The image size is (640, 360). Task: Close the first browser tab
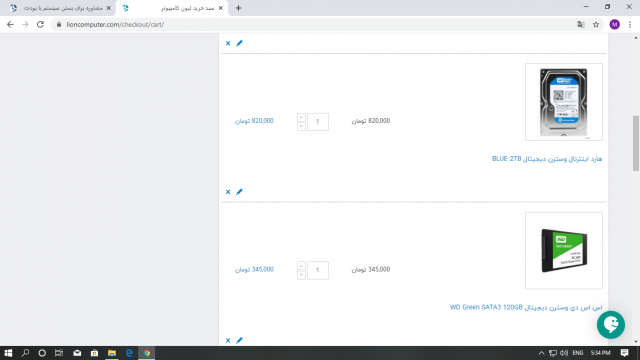(x=109, y=8)
